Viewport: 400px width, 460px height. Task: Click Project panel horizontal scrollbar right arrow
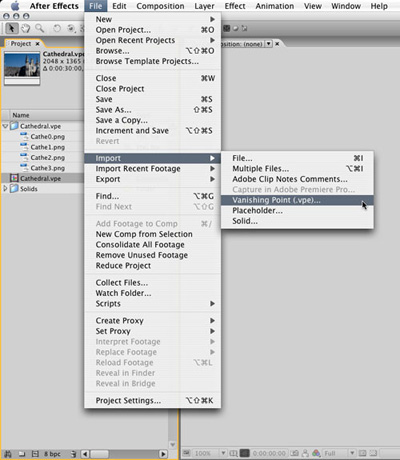[x=163, y=454]
